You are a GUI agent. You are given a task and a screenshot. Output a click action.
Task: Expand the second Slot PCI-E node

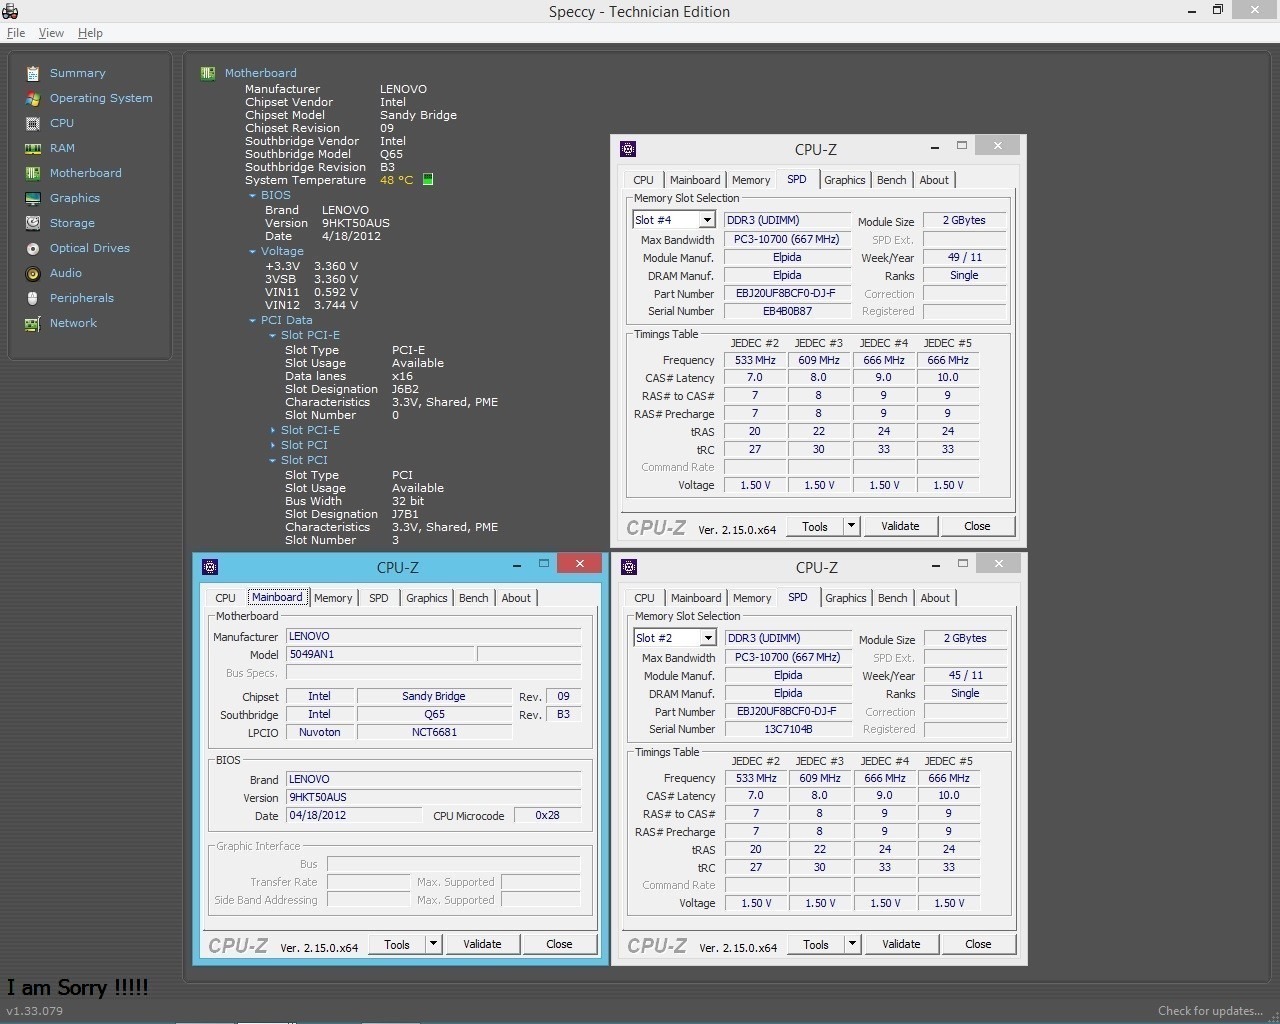pos(272,431)
